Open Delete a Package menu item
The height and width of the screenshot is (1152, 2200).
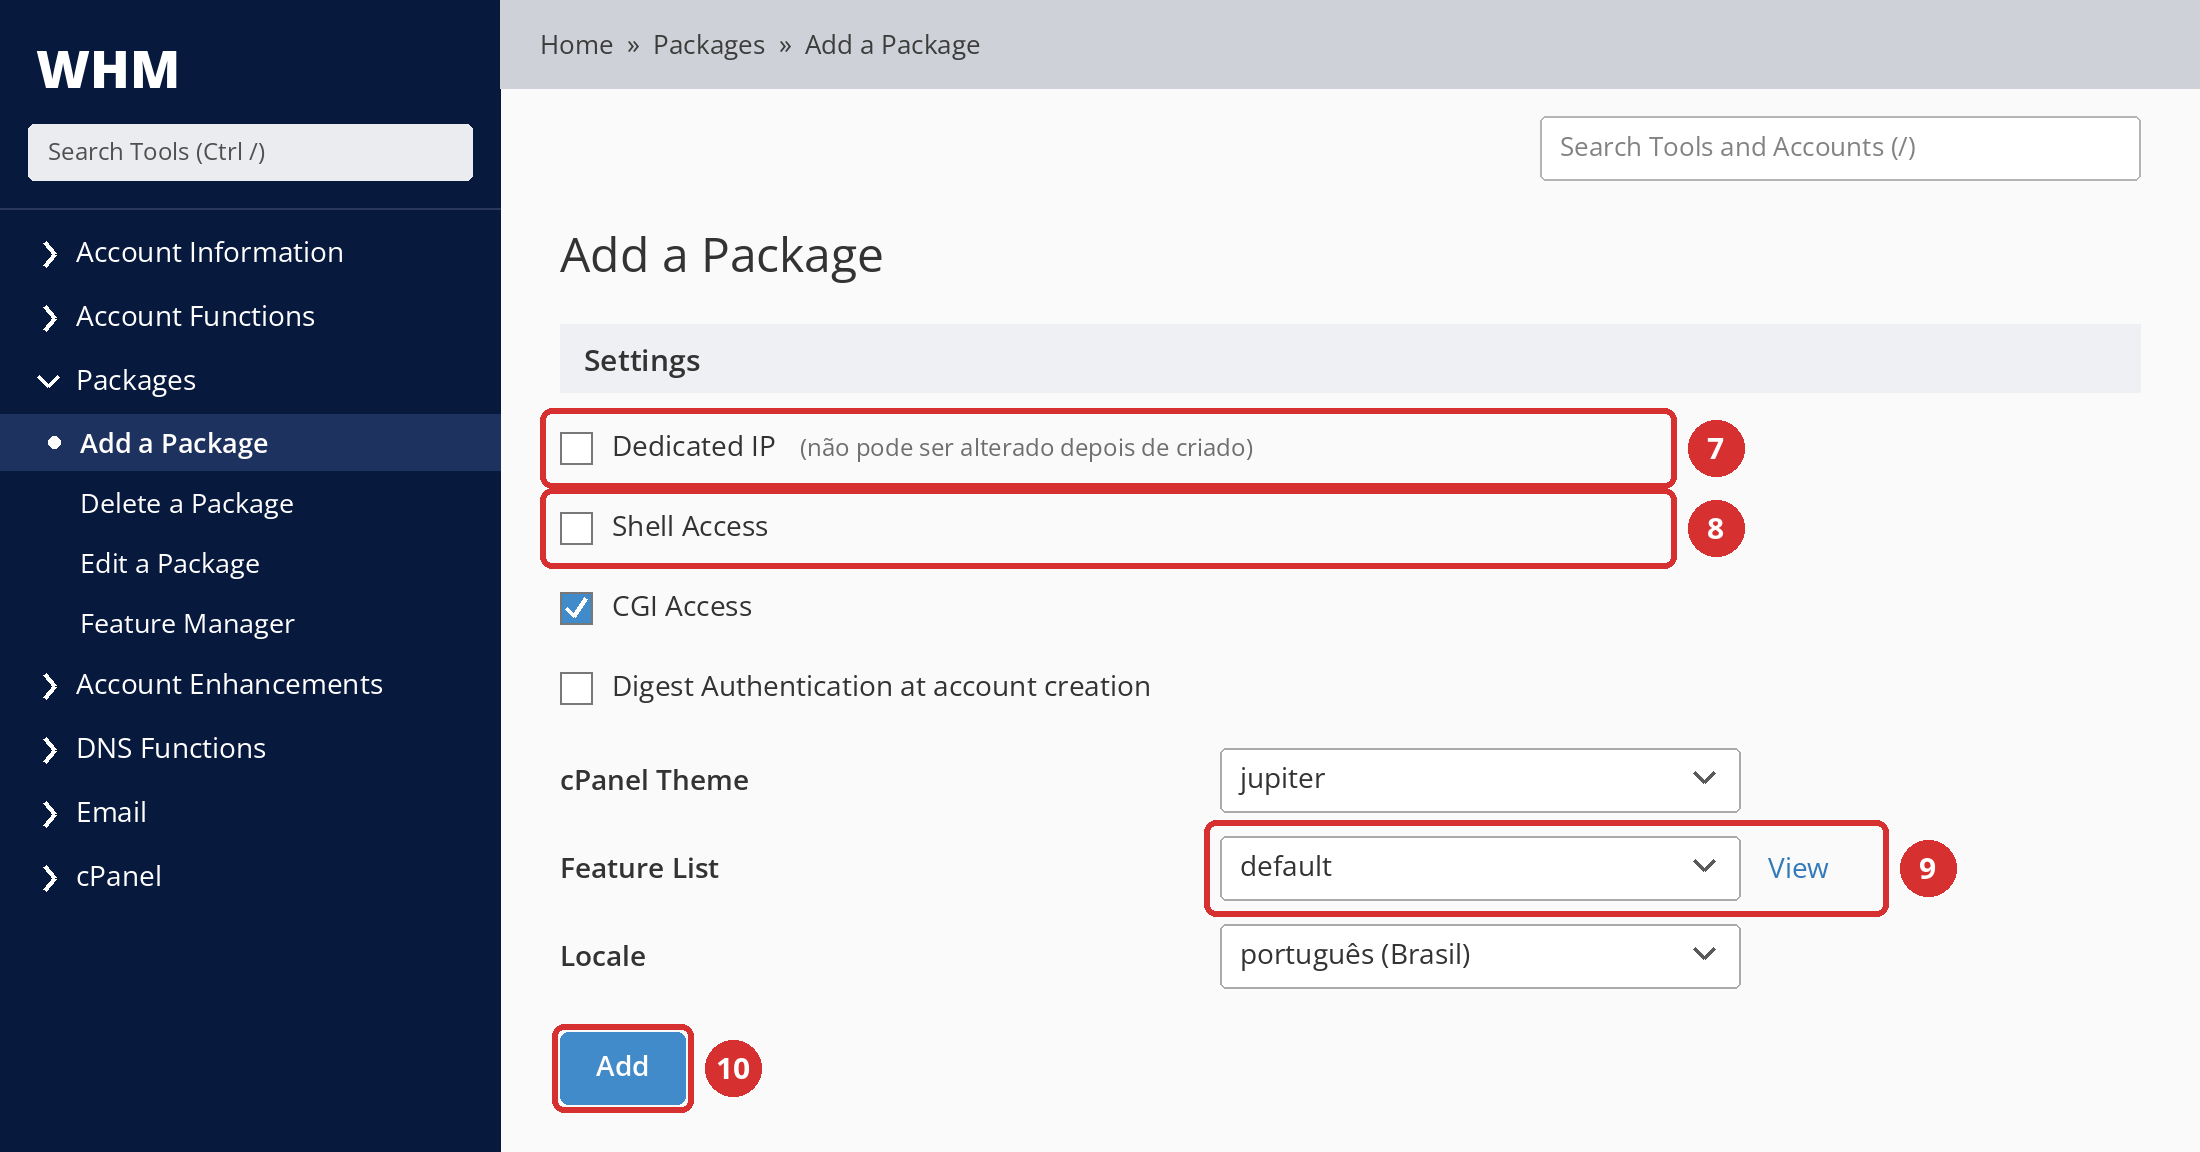pos(187,503)
